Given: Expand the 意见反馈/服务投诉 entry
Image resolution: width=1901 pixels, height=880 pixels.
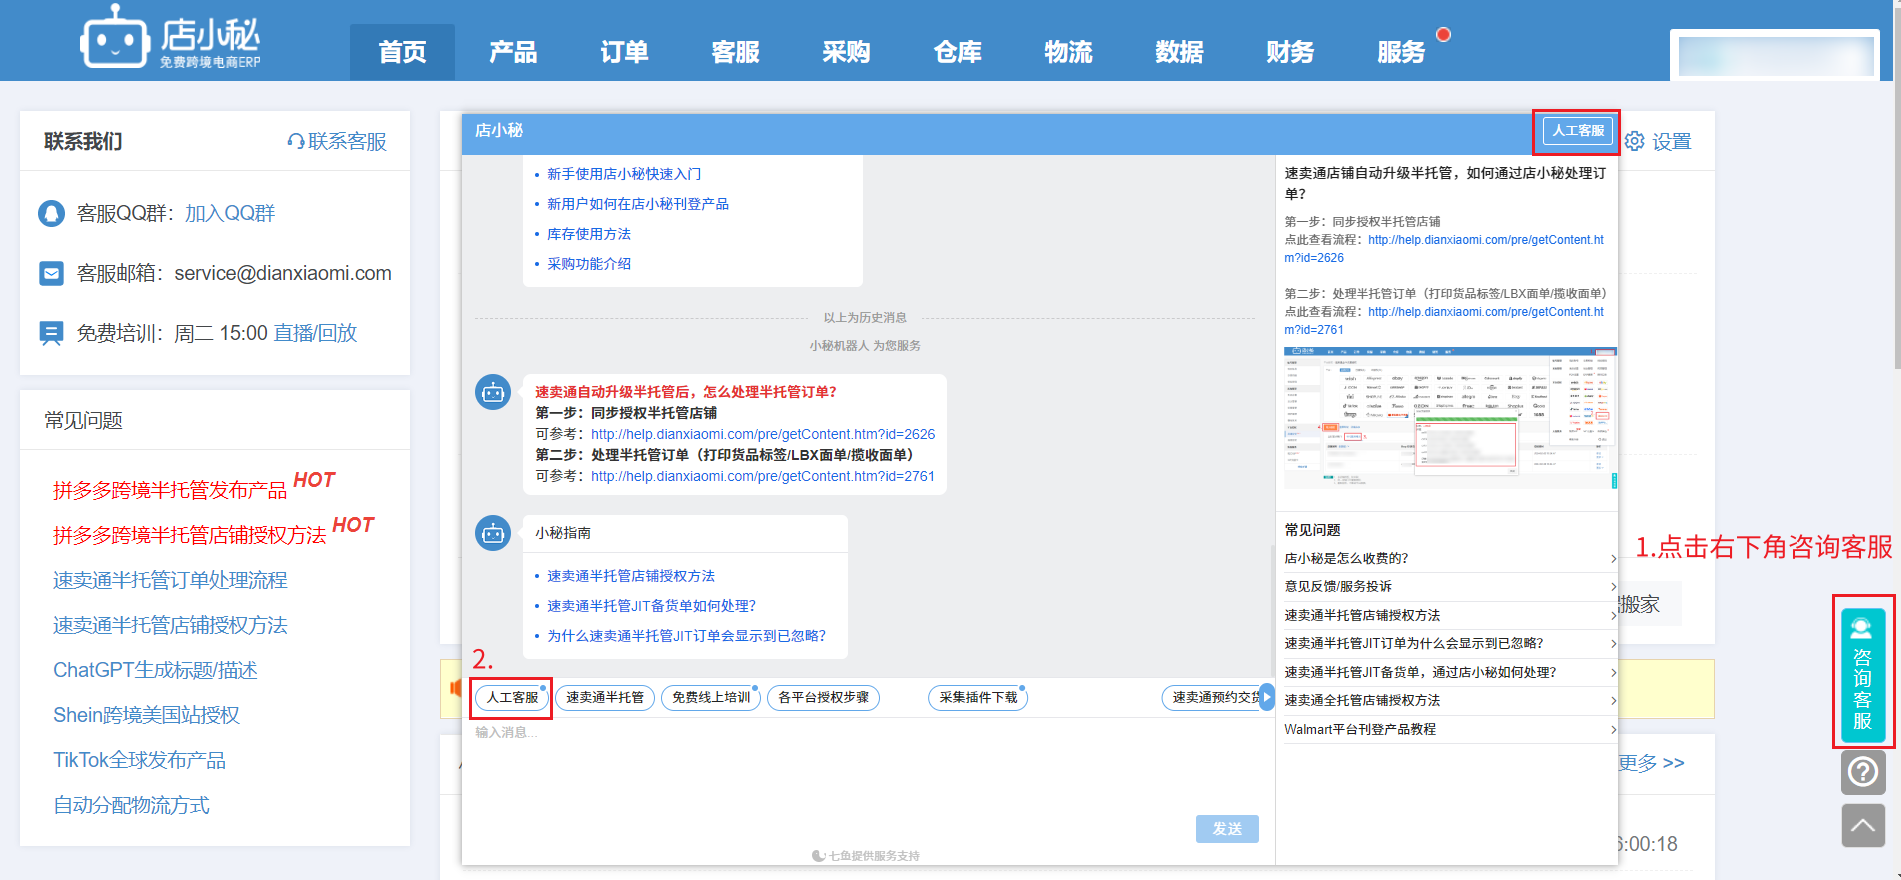Looking at the screenshot, I should (1447, 587).
